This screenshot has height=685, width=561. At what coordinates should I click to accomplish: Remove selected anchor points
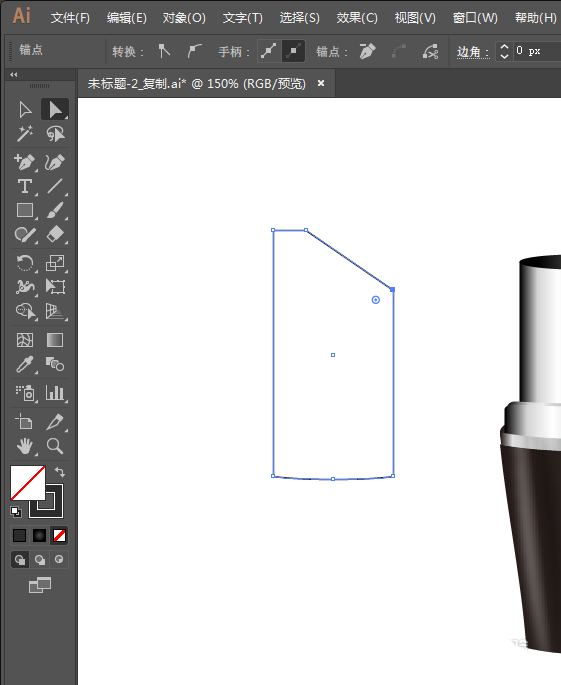coord(367,51)
